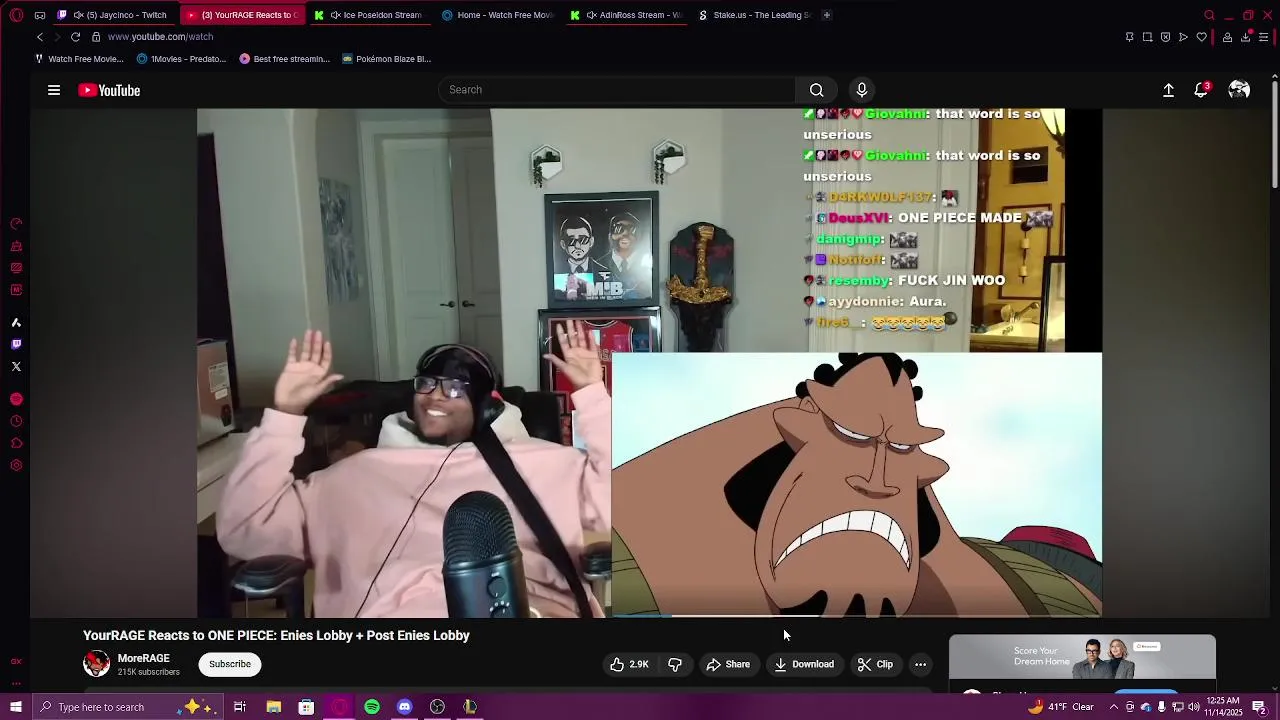The image size is (1280, 720).
Task: Open the sidebar history clock icon
Action: click(16, 421)
